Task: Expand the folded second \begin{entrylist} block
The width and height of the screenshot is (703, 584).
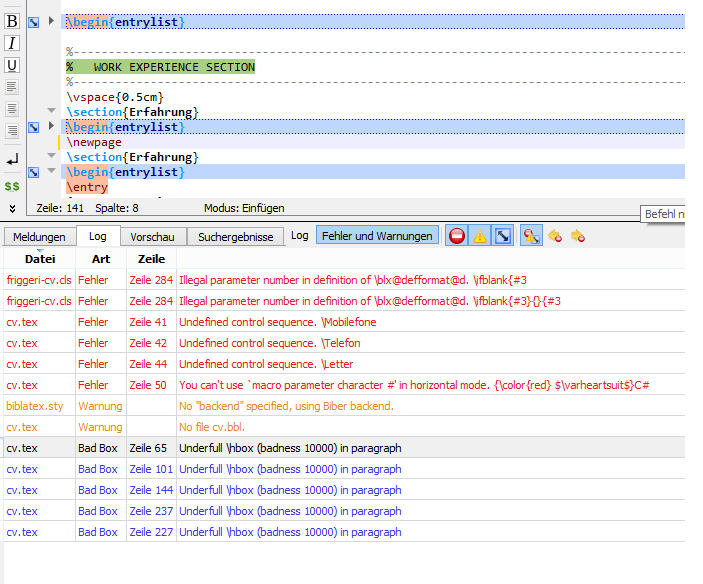Action: [x=51, y=126]
